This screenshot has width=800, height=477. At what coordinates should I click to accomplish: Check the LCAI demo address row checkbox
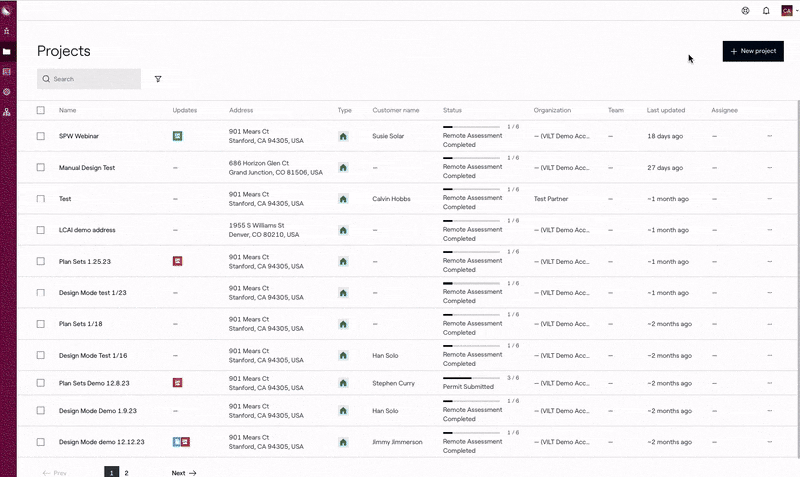coord(41,230)
